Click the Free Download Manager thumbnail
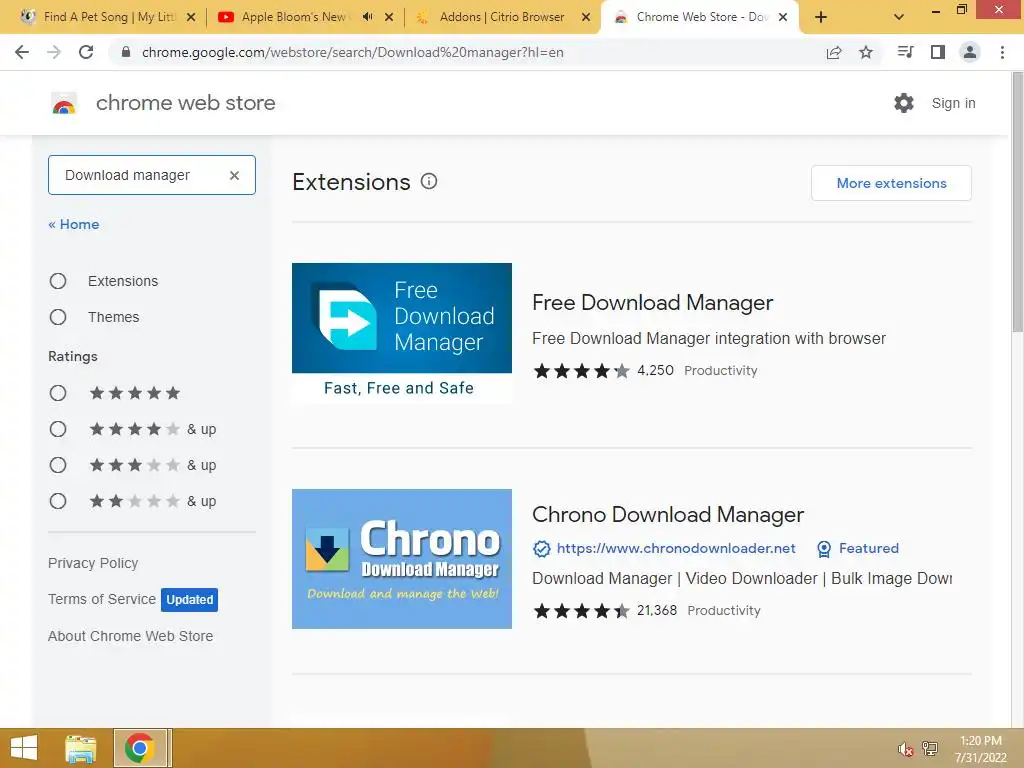The height and width of the screenshot is (768, 1024). click(402, 333)
